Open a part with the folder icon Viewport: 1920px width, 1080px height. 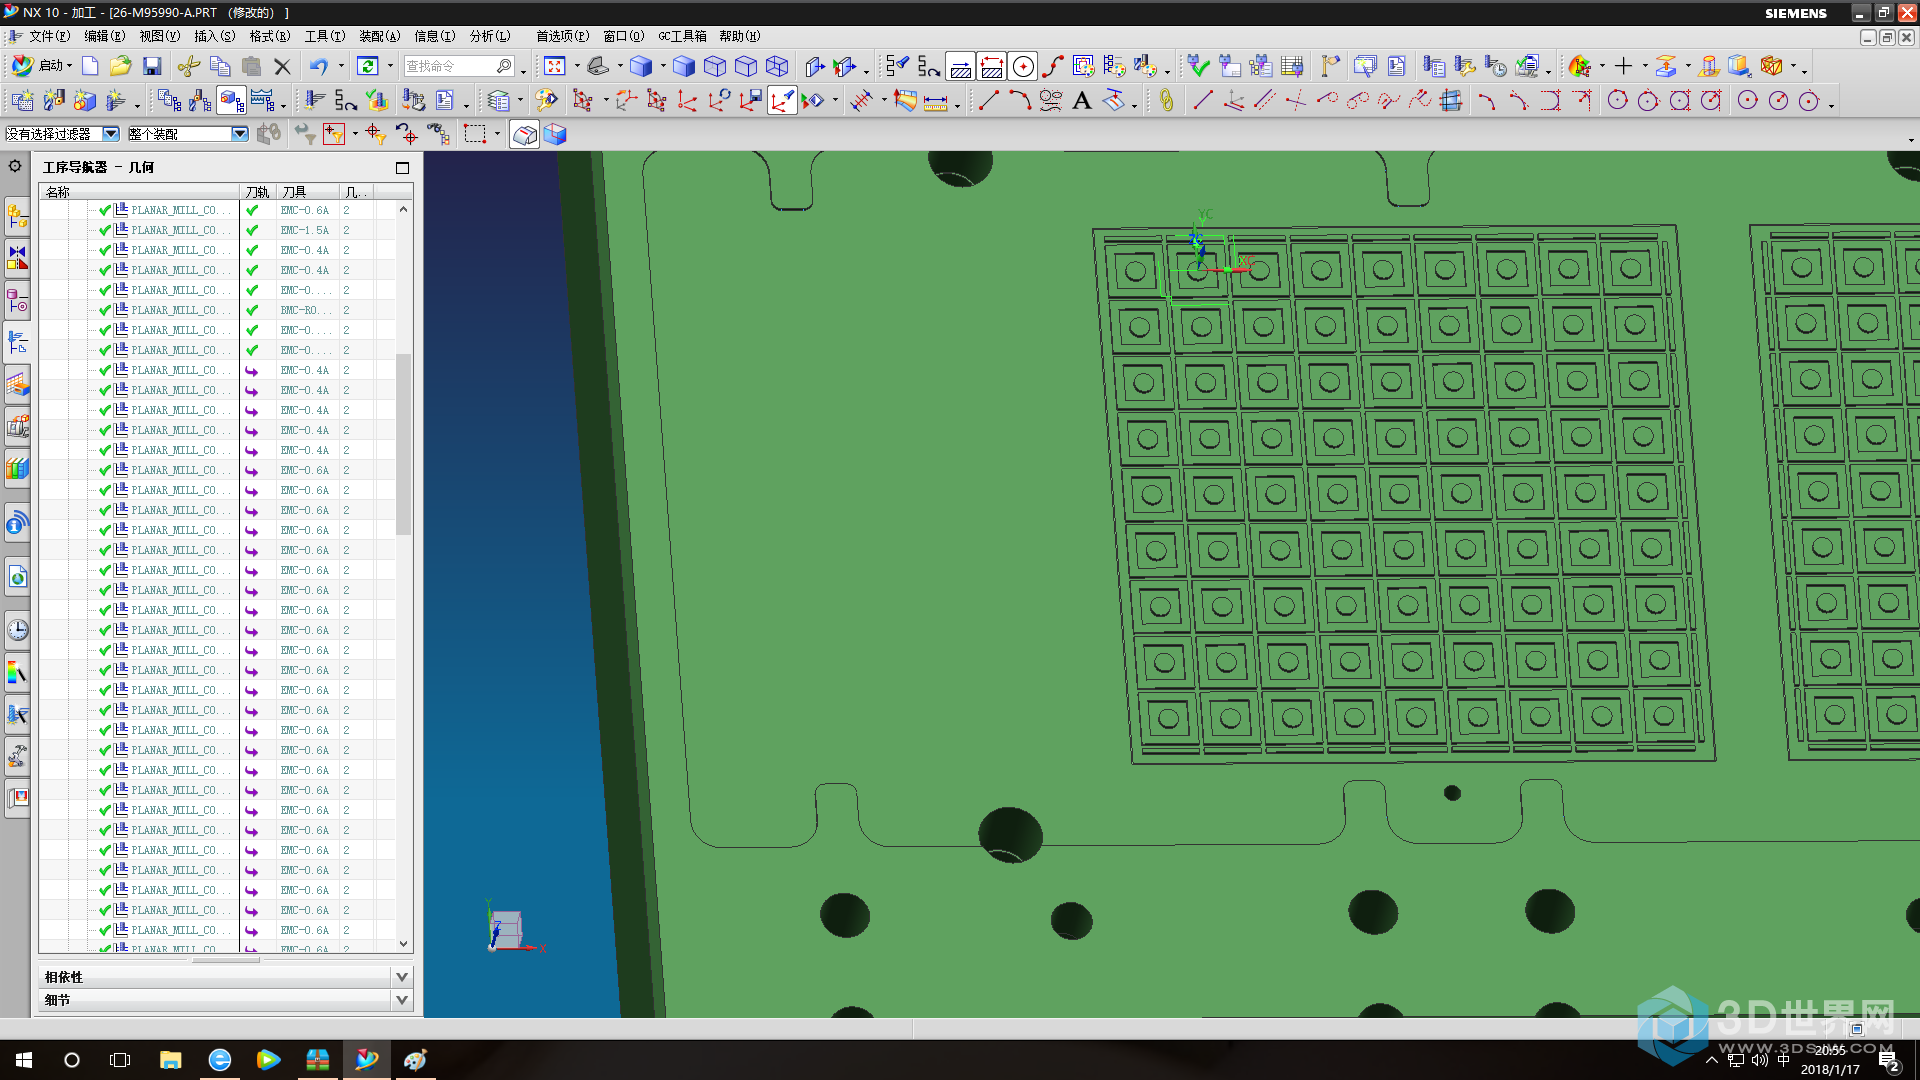[x=121, y=66]
